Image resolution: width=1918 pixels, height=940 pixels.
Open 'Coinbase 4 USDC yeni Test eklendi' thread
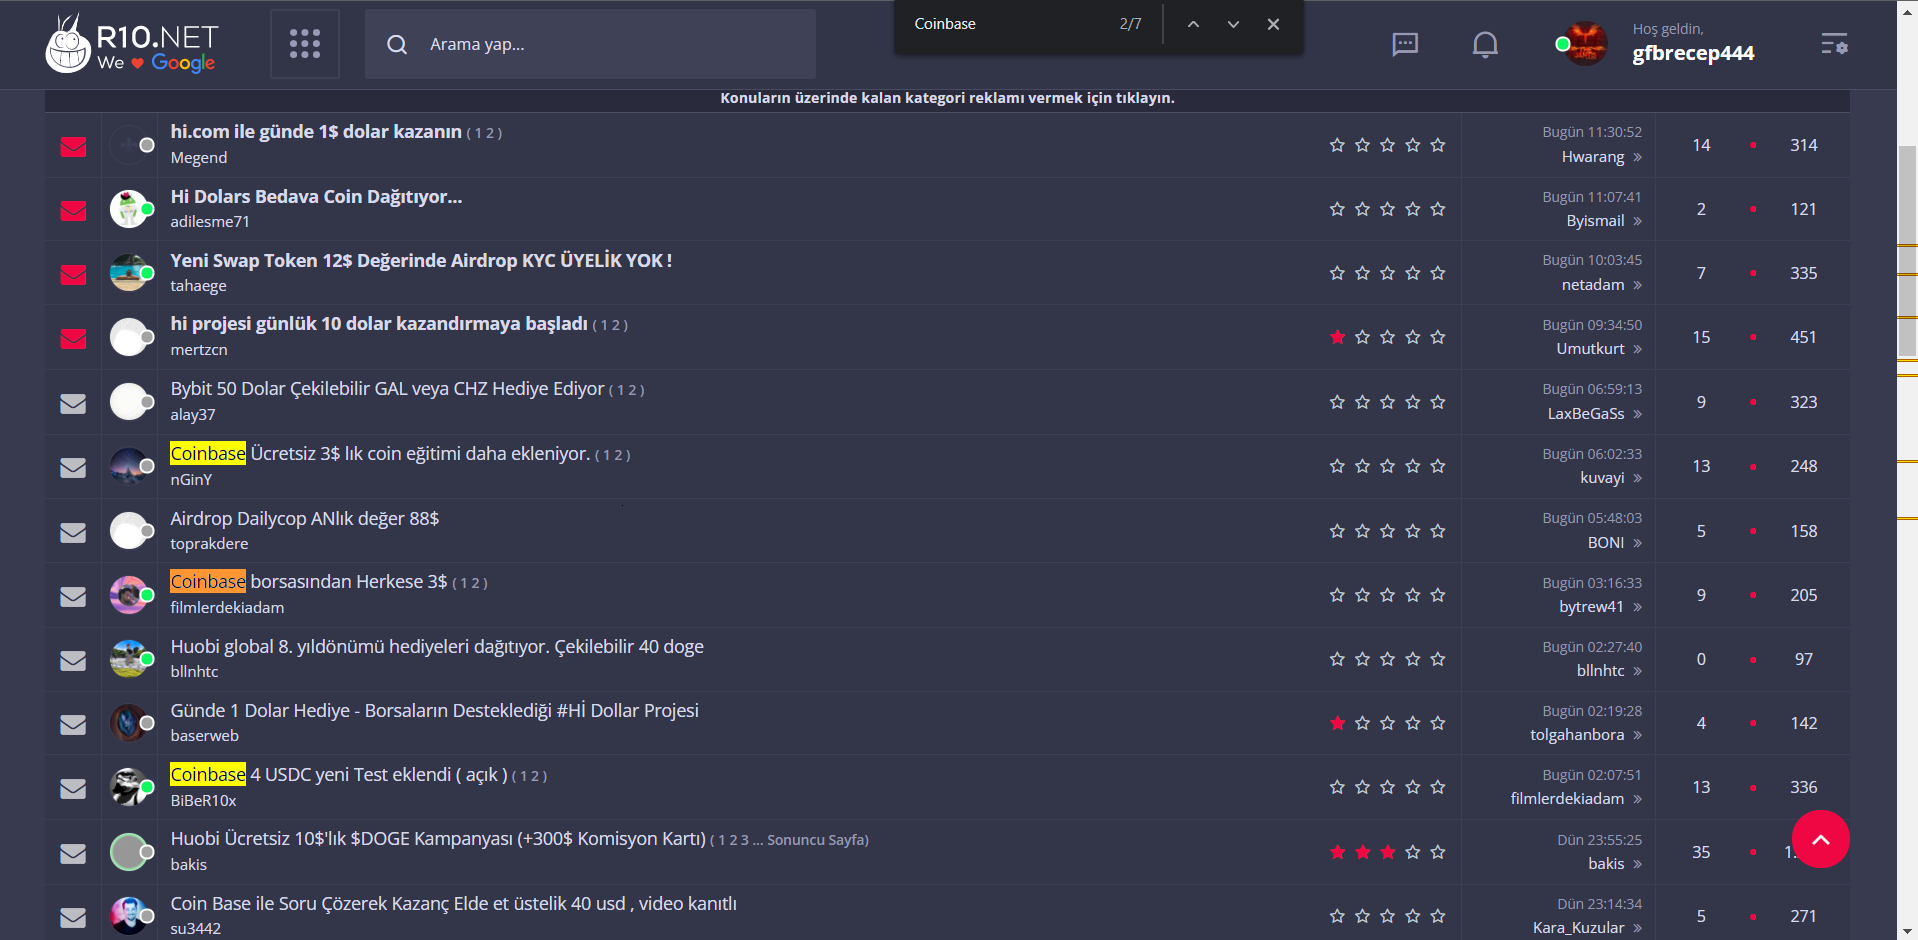click(x=339, y=775)
